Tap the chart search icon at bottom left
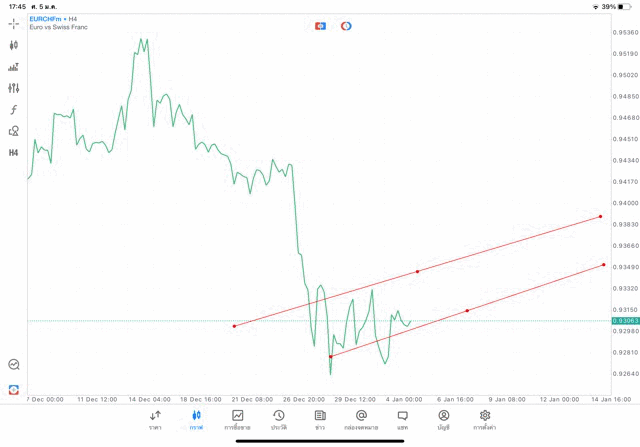Screen dimensions: 640x447 pos(14,365)
